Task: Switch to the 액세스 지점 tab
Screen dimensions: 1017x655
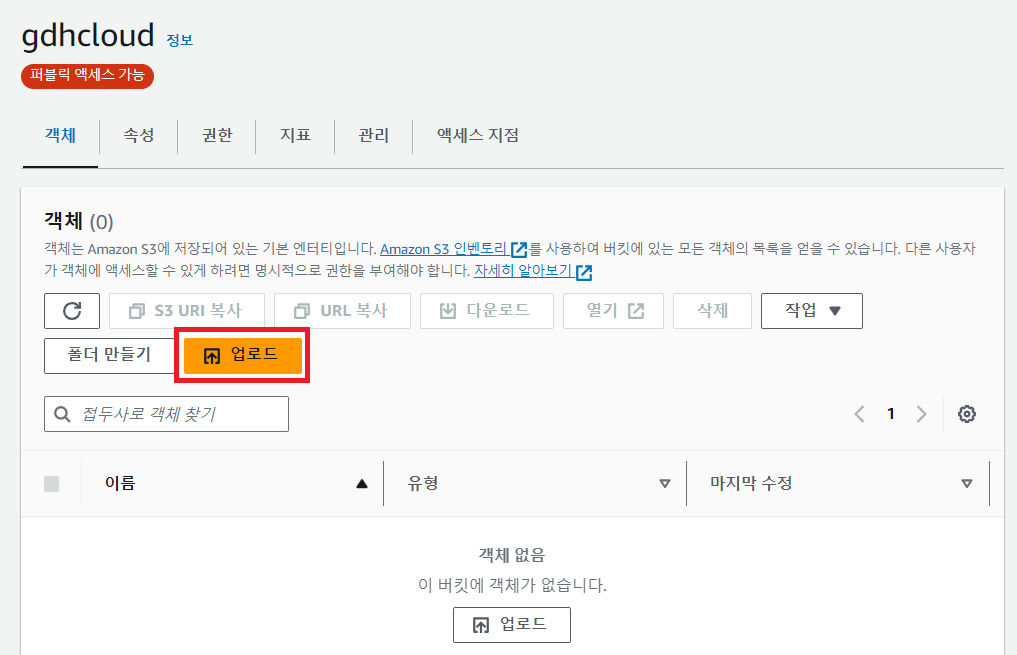Action: pyautogui.click(x=478, y=136)
